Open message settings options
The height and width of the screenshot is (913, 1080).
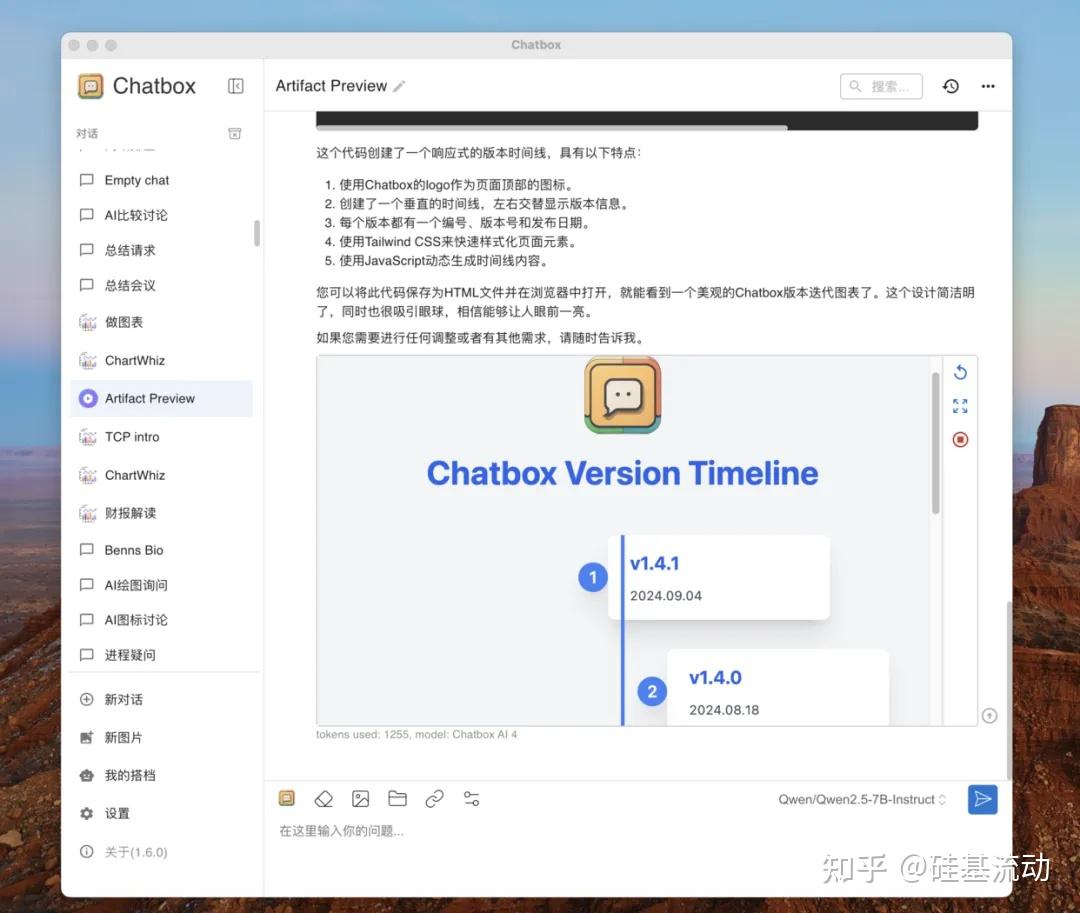point(471,798)
